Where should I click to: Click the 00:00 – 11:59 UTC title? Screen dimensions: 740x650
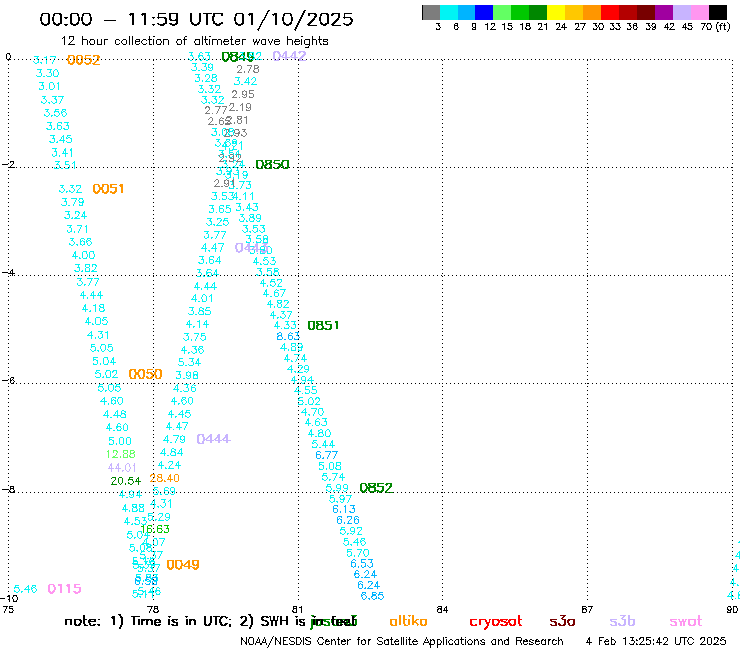[x=196, y=19]
